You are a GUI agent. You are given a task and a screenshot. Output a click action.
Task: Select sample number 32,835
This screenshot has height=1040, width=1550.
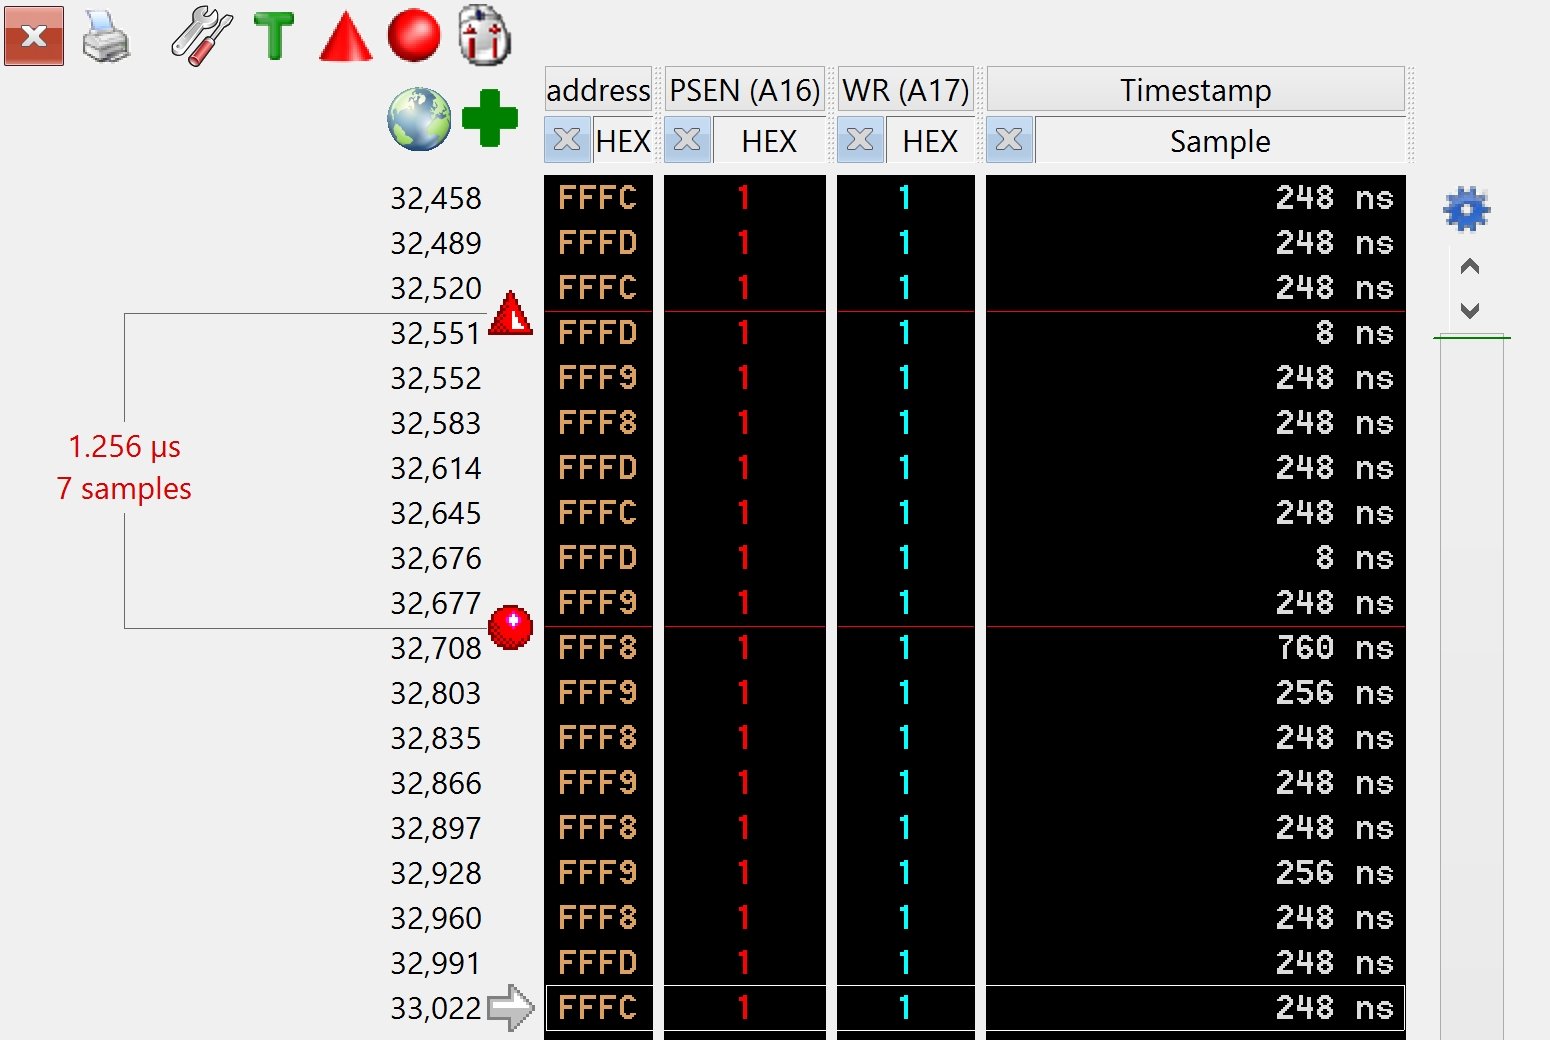point(436,738)
